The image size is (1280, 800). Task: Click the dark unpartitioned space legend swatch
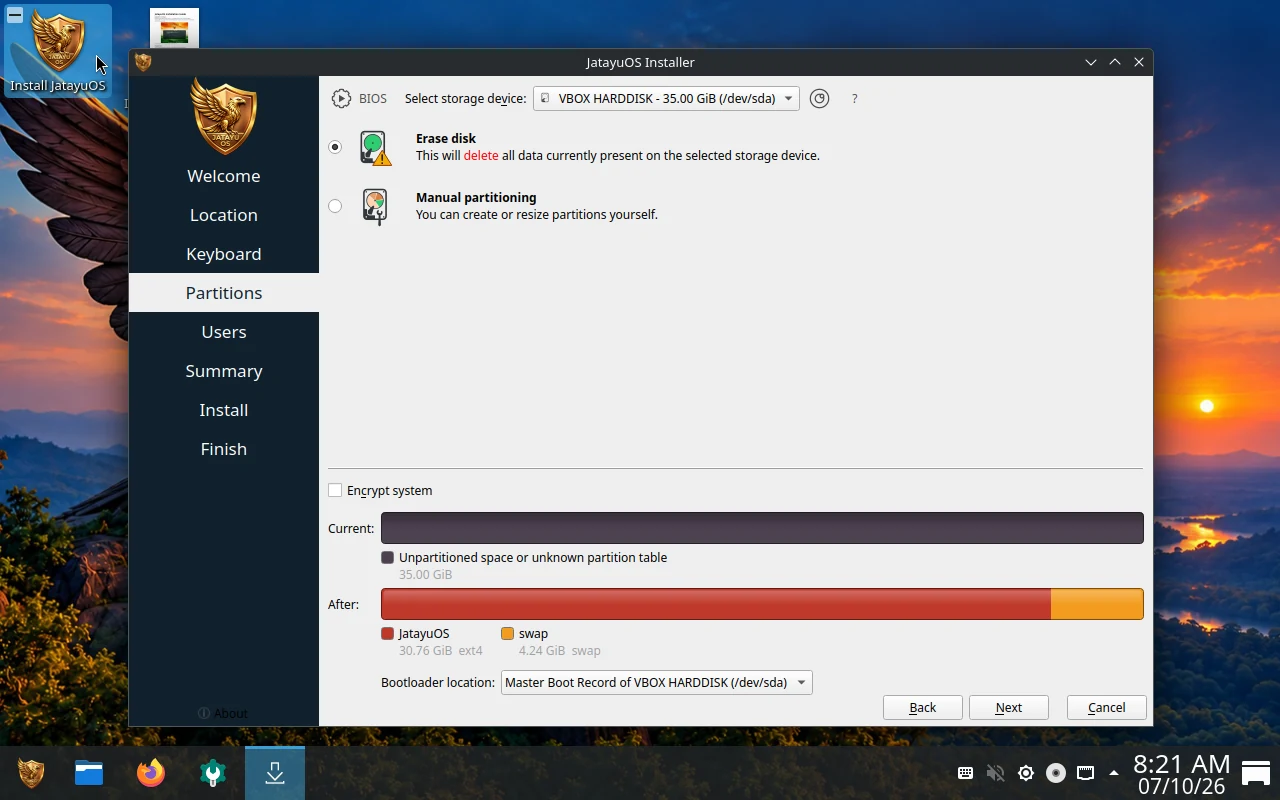pyautogui.click(x=388, y=557)
